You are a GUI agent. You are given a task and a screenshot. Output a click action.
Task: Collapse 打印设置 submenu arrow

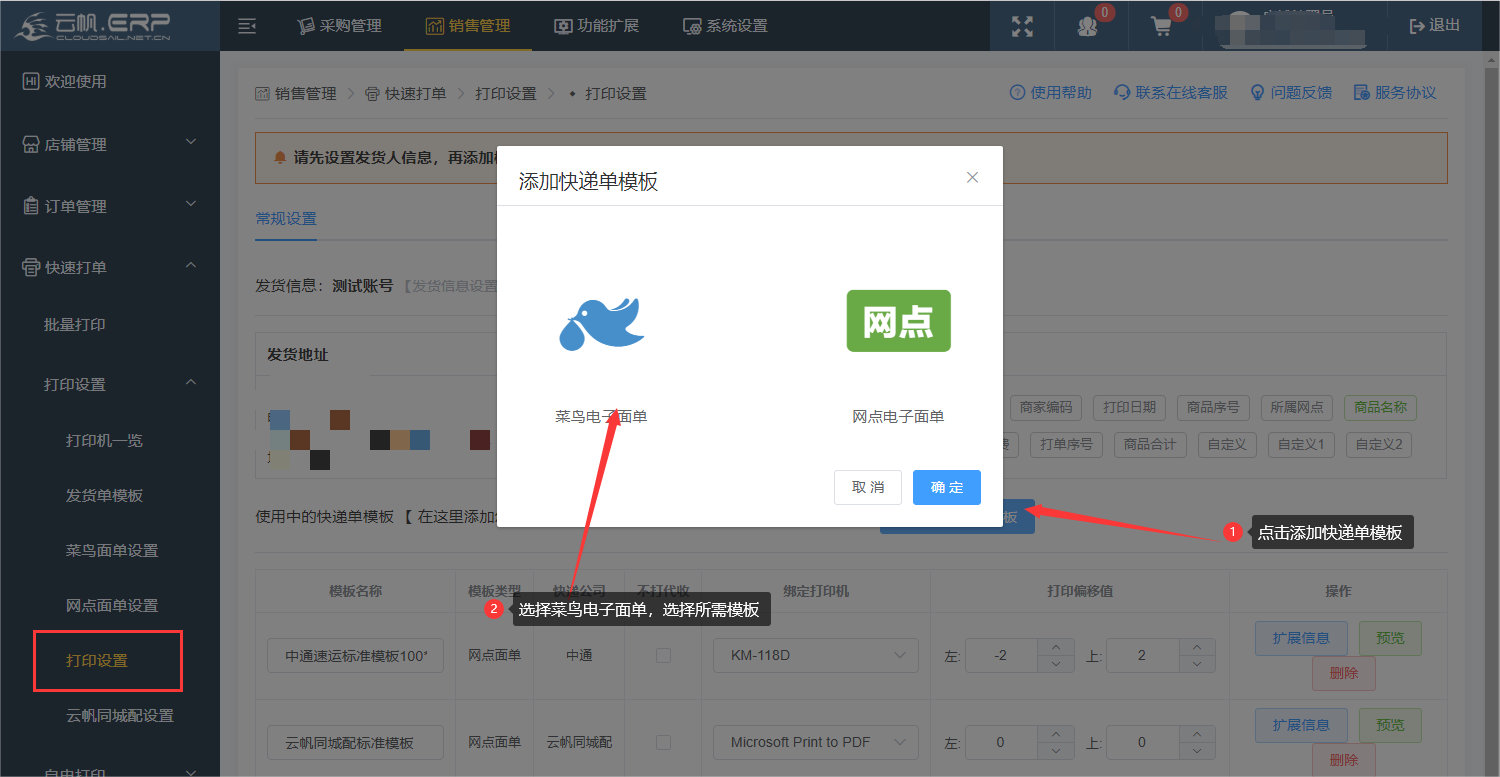[x=191, y=383]
